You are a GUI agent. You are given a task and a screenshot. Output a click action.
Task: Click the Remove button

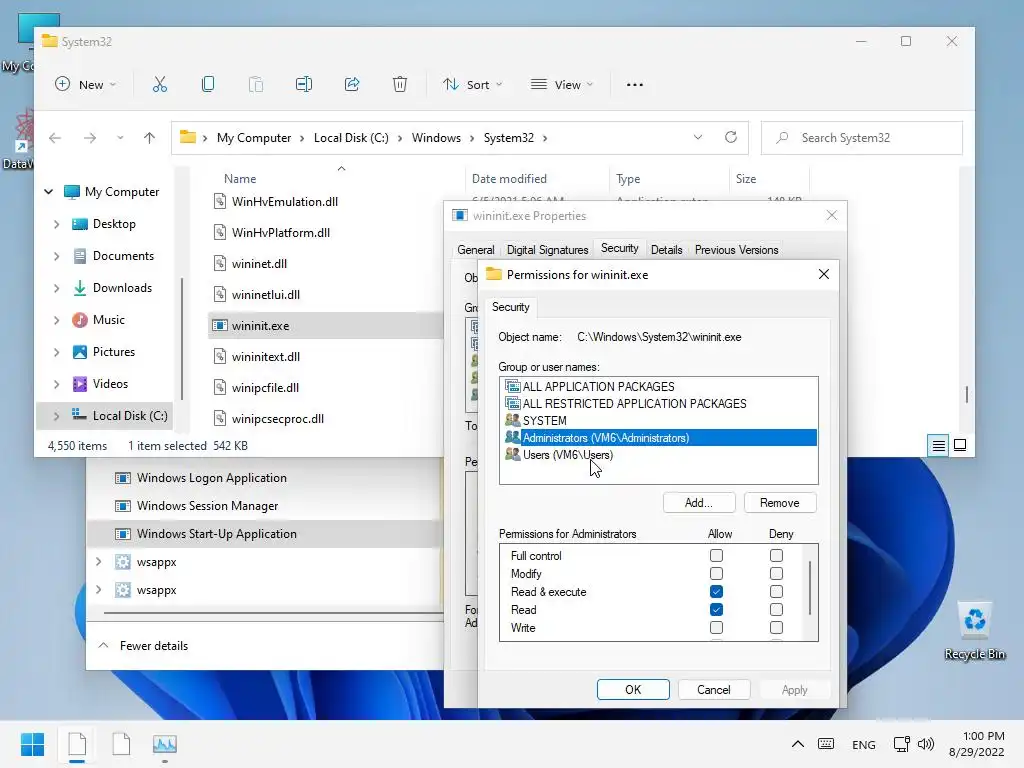pyautogui.click(x=780, y=503)
